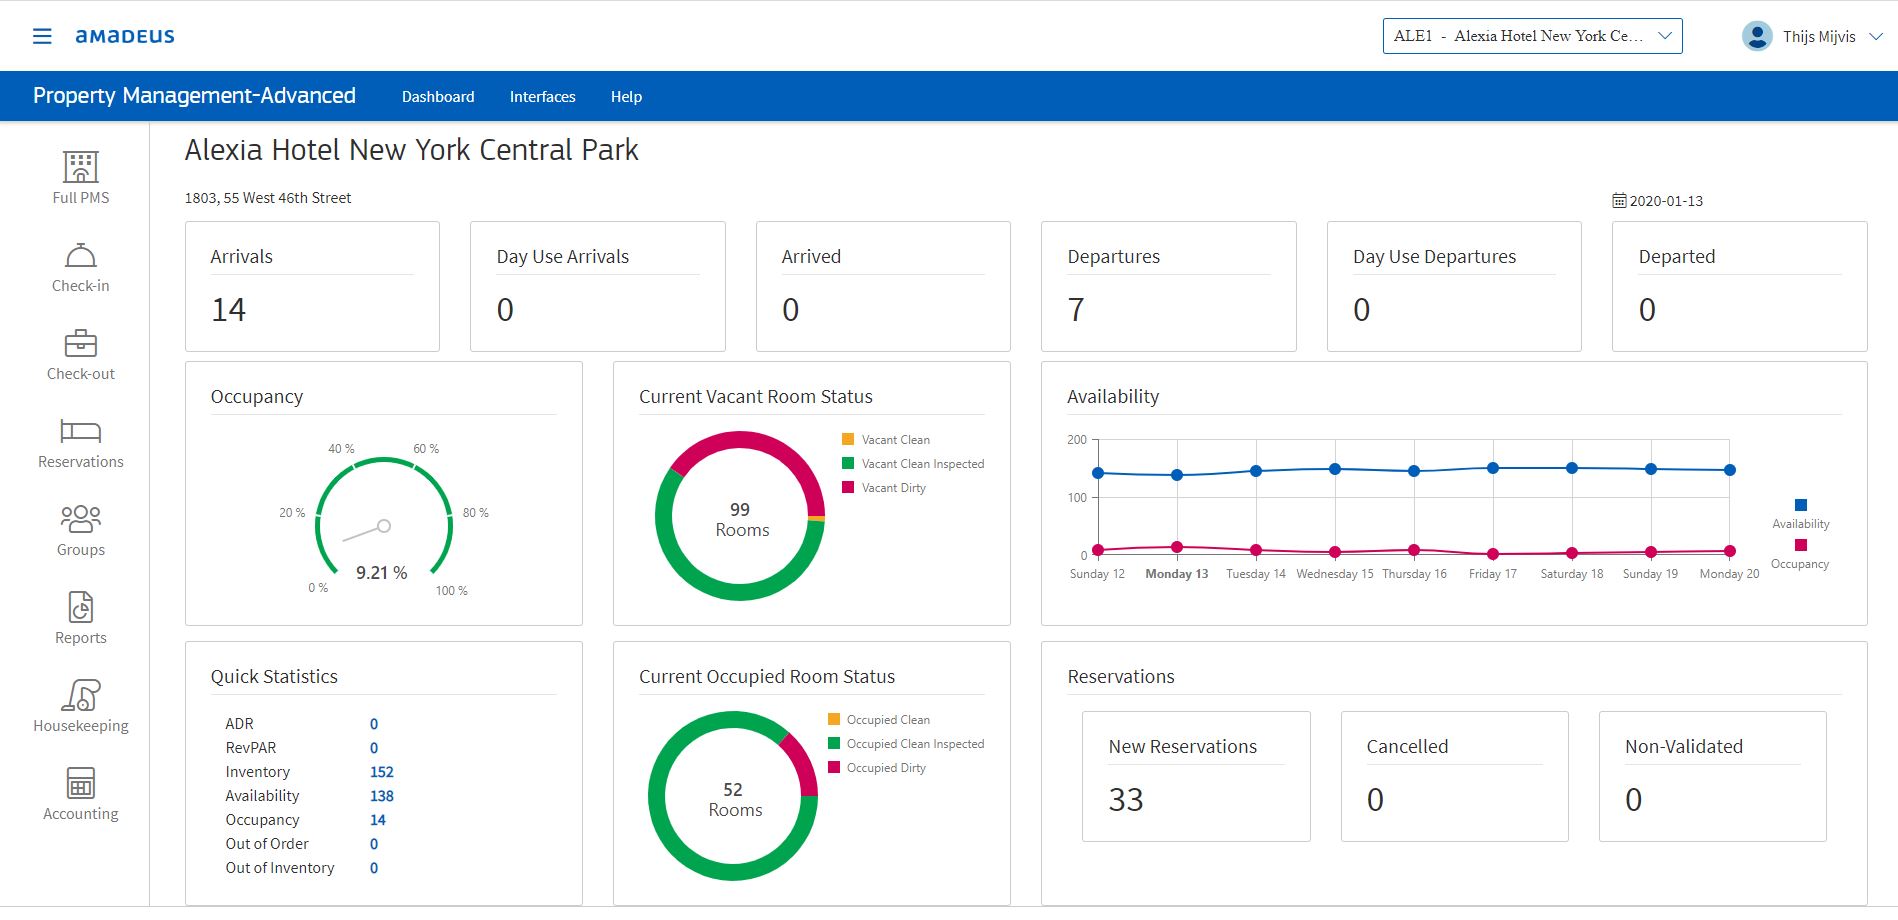
Task: Launch the Housekeeping vacuum icon
Action: pyautogui.click(x=81, y=695)
